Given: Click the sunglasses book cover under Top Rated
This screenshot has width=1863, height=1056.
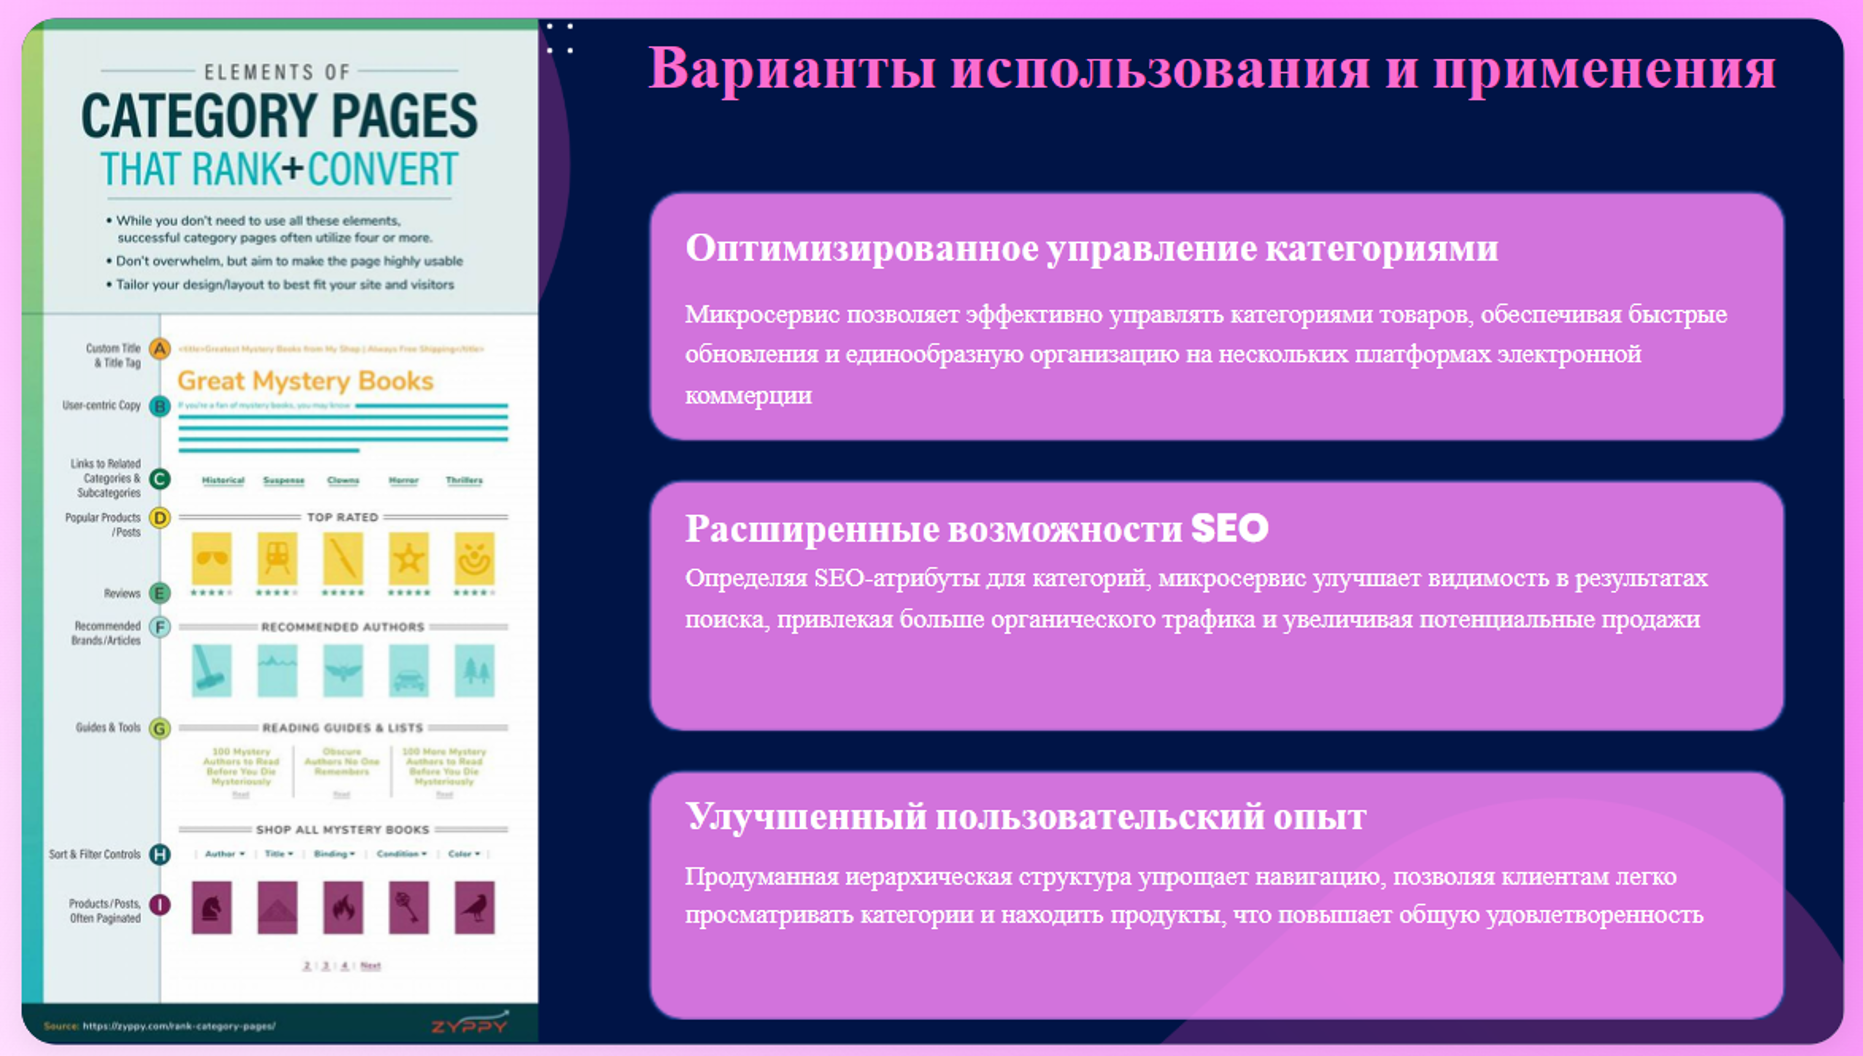Looking at the screenshot, I should [x=211, y=558].
